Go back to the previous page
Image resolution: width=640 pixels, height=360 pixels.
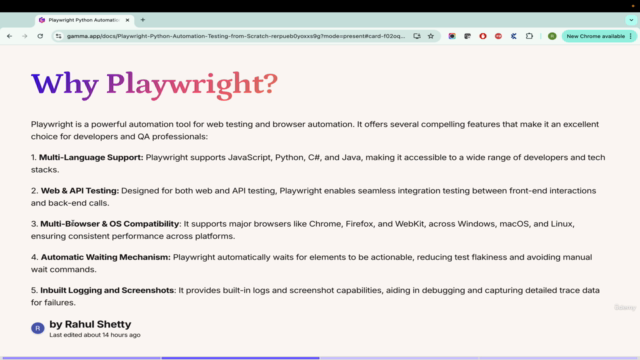pyautogui.click(x=9, y=36)
